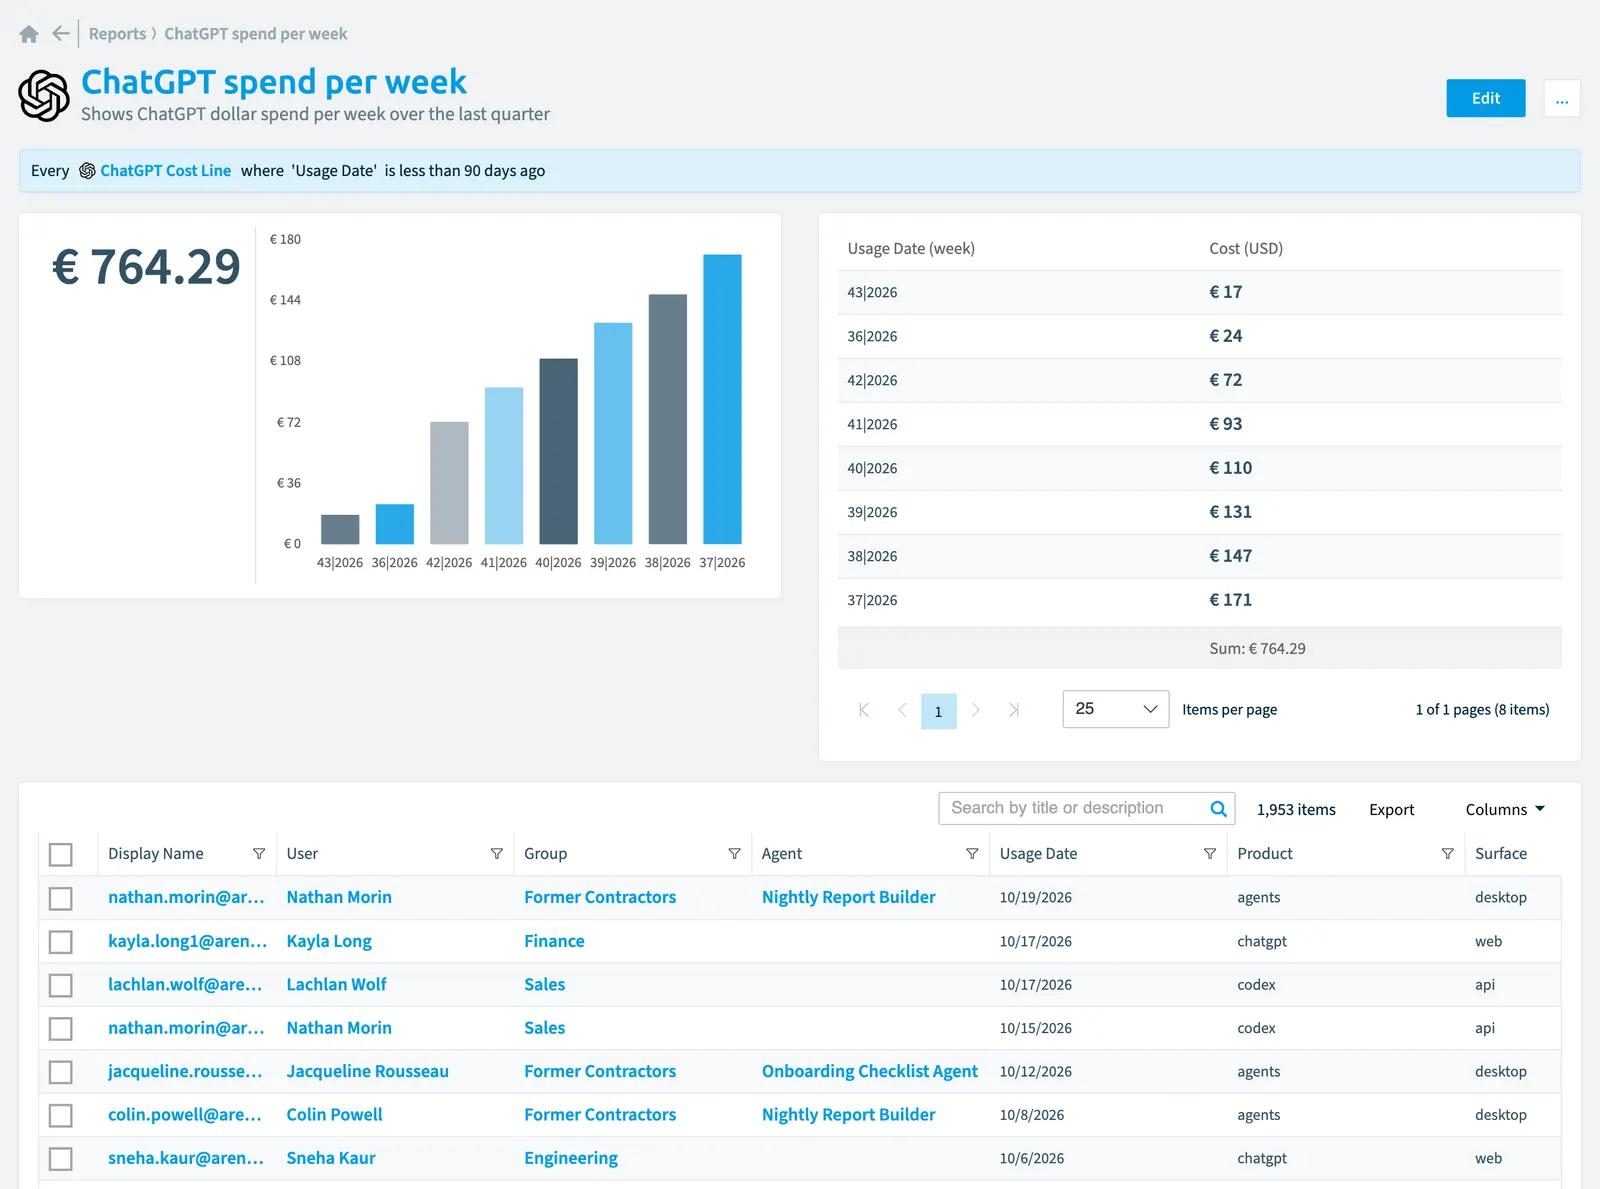
Task: Open the Engineering group link
Action: point(570,1158)
